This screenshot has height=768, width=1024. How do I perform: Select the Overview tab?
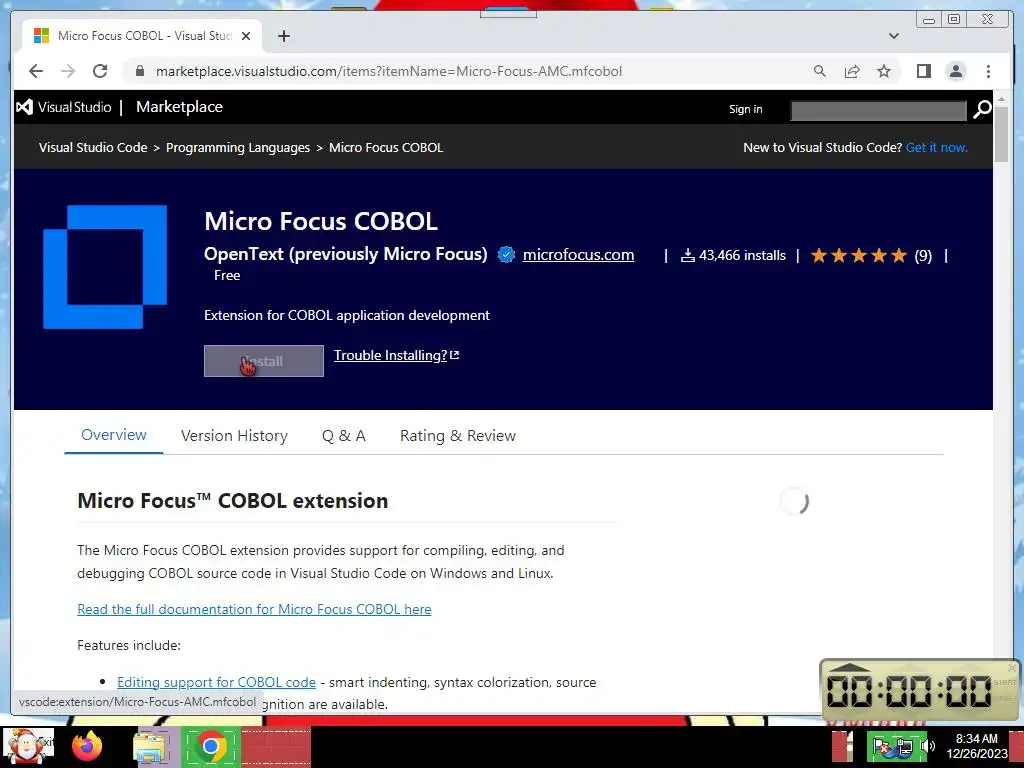point(114,435)
